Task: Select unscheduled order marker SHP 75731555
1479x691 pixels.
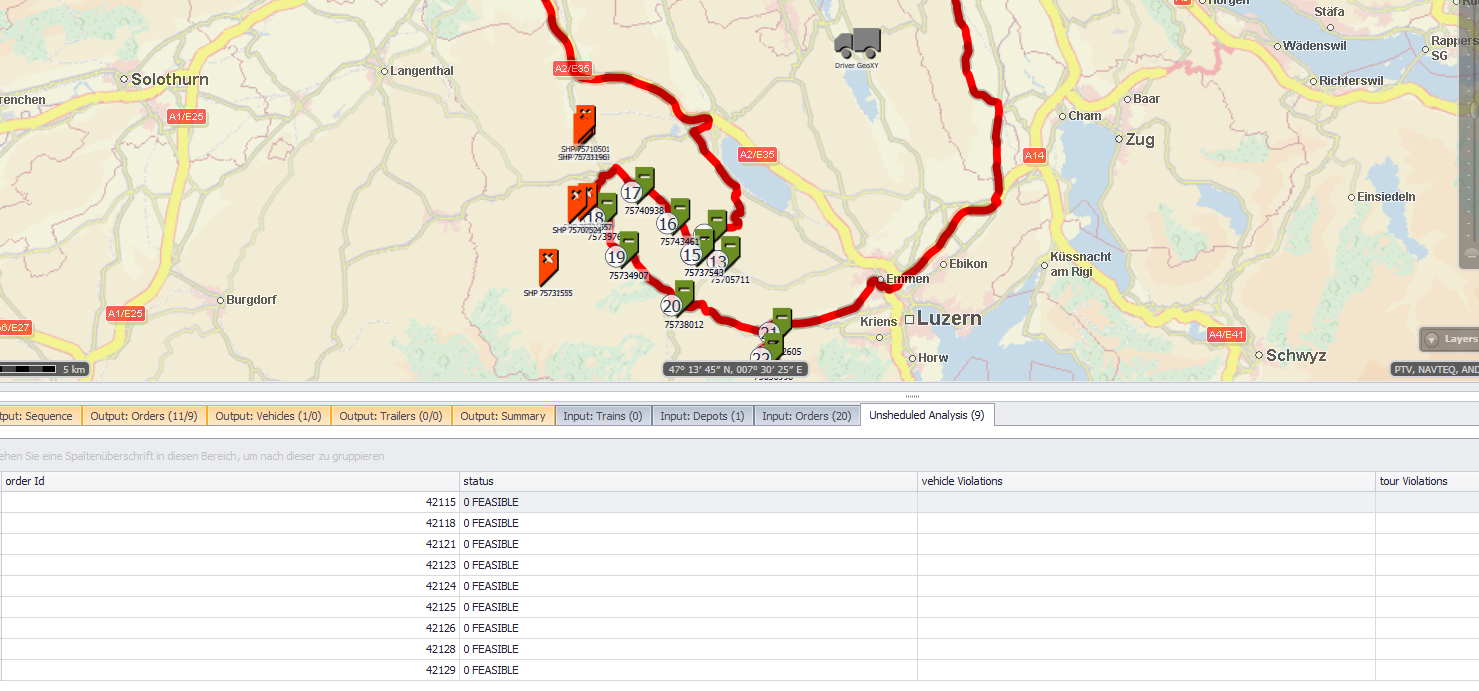Action: coord(548,266)
